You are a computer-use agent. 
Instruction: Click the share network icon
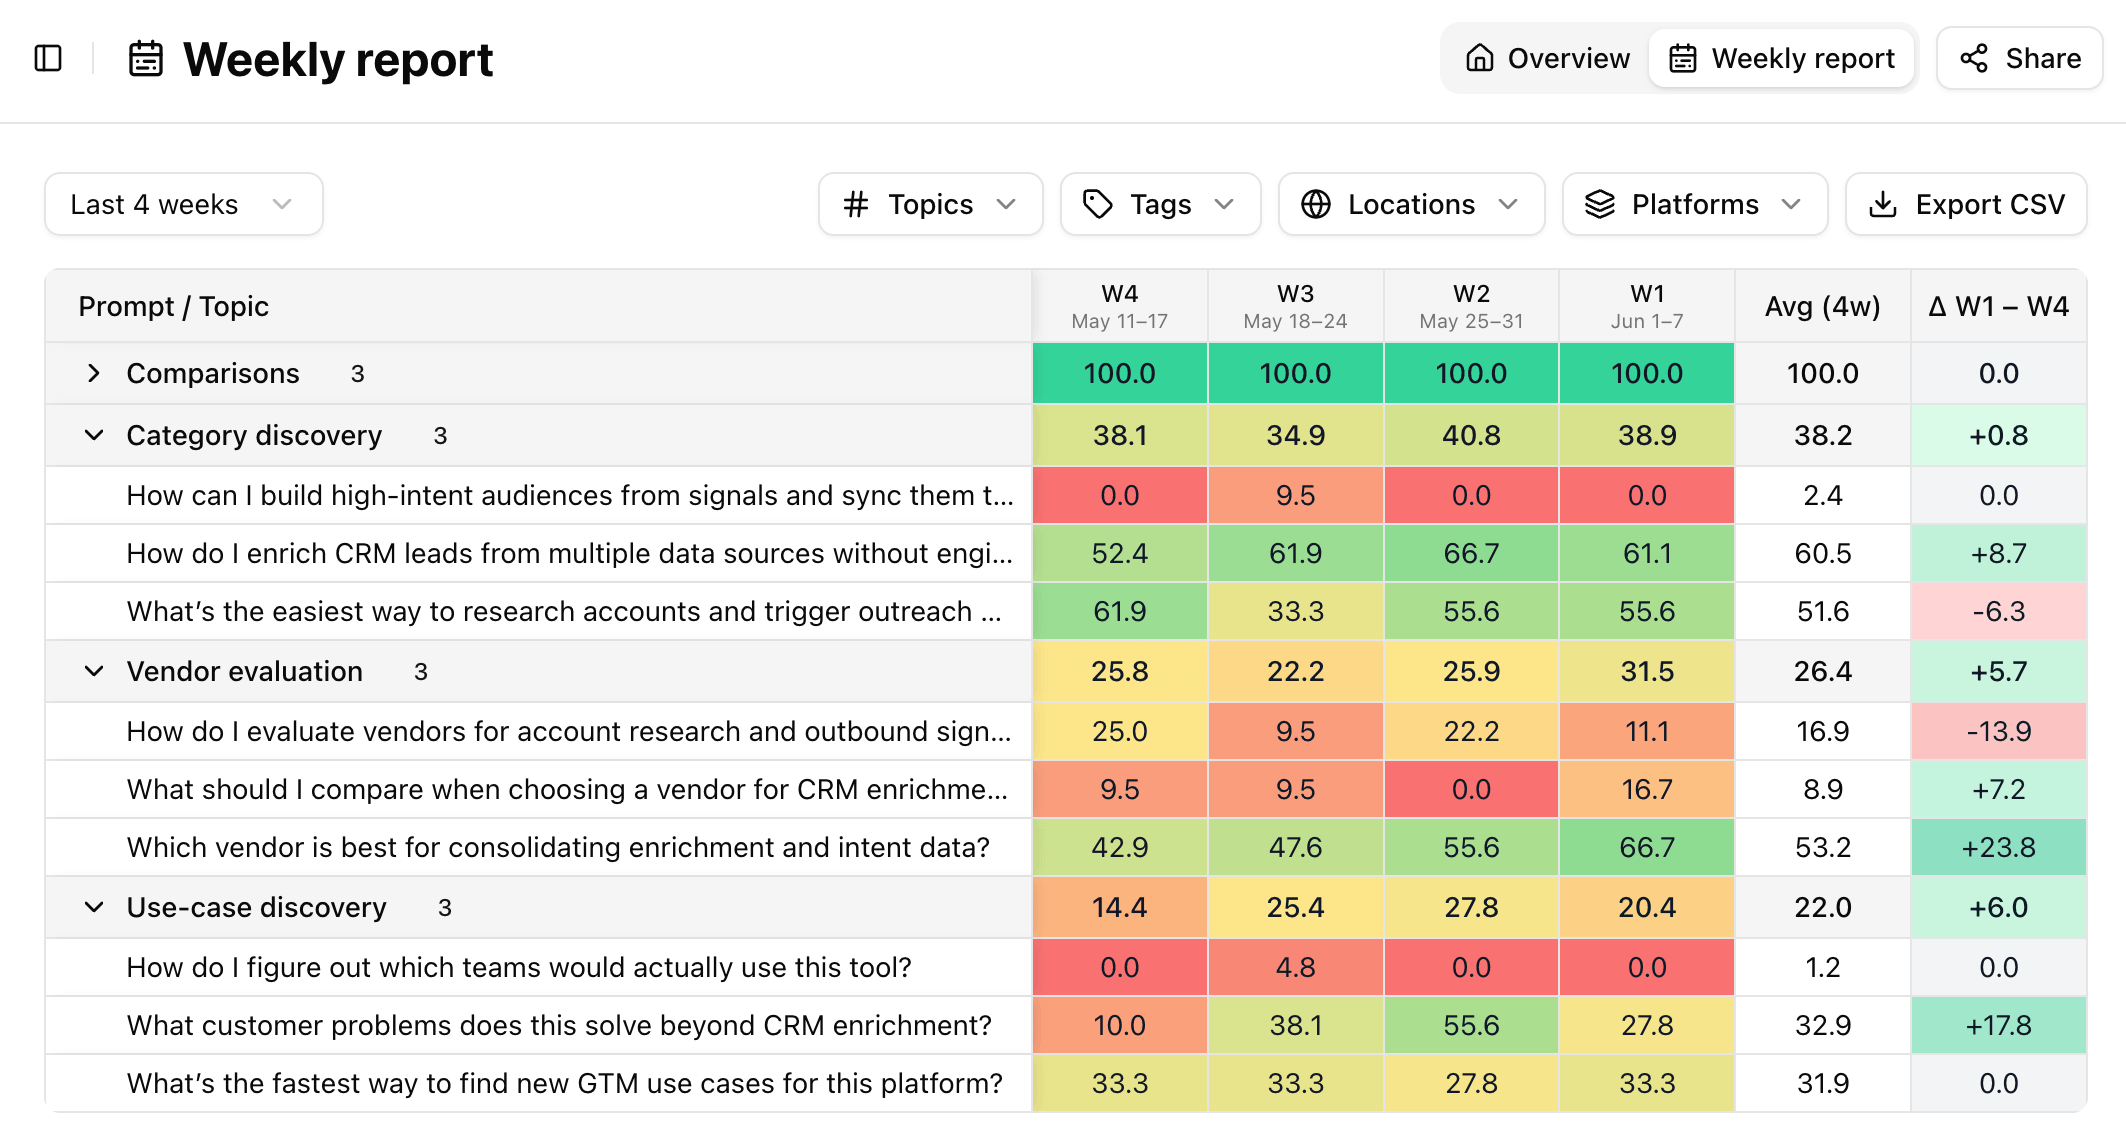click(x=1974, y=58)
